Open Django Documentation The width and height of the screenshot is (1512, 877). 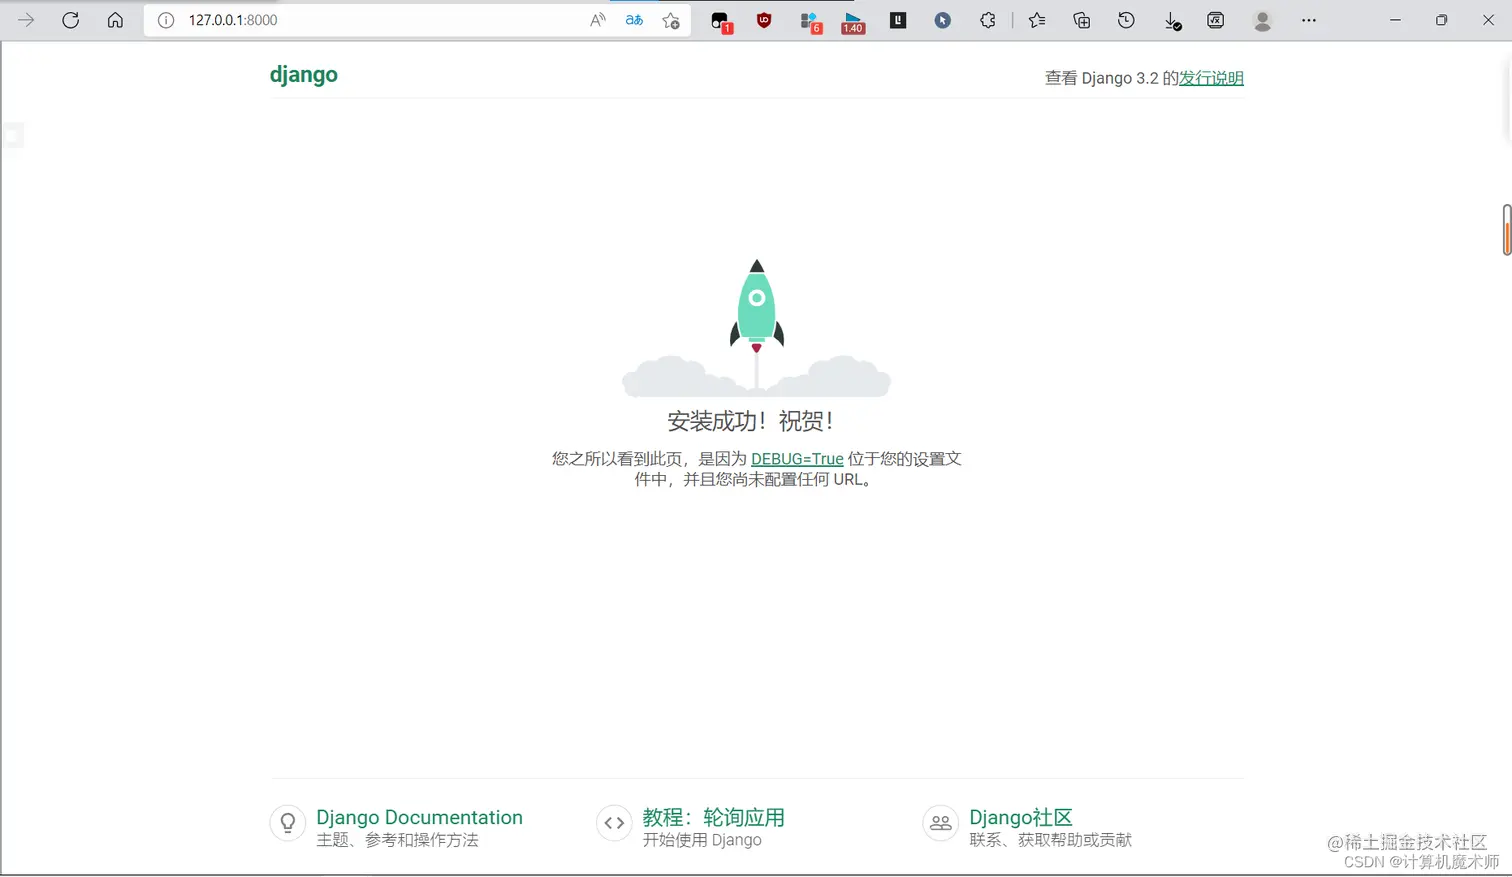tap(418, 817)
